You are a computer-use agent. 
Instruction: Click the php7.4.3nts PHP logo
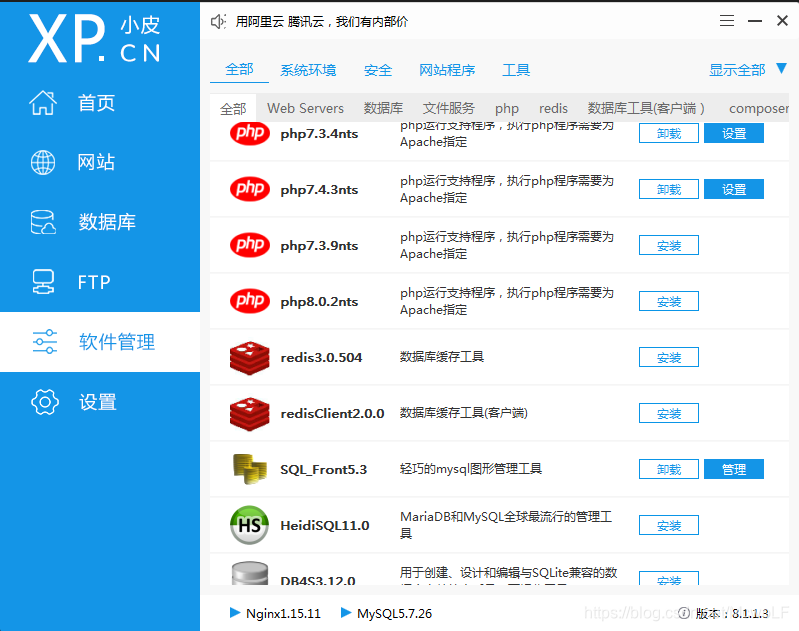point(250,189)
